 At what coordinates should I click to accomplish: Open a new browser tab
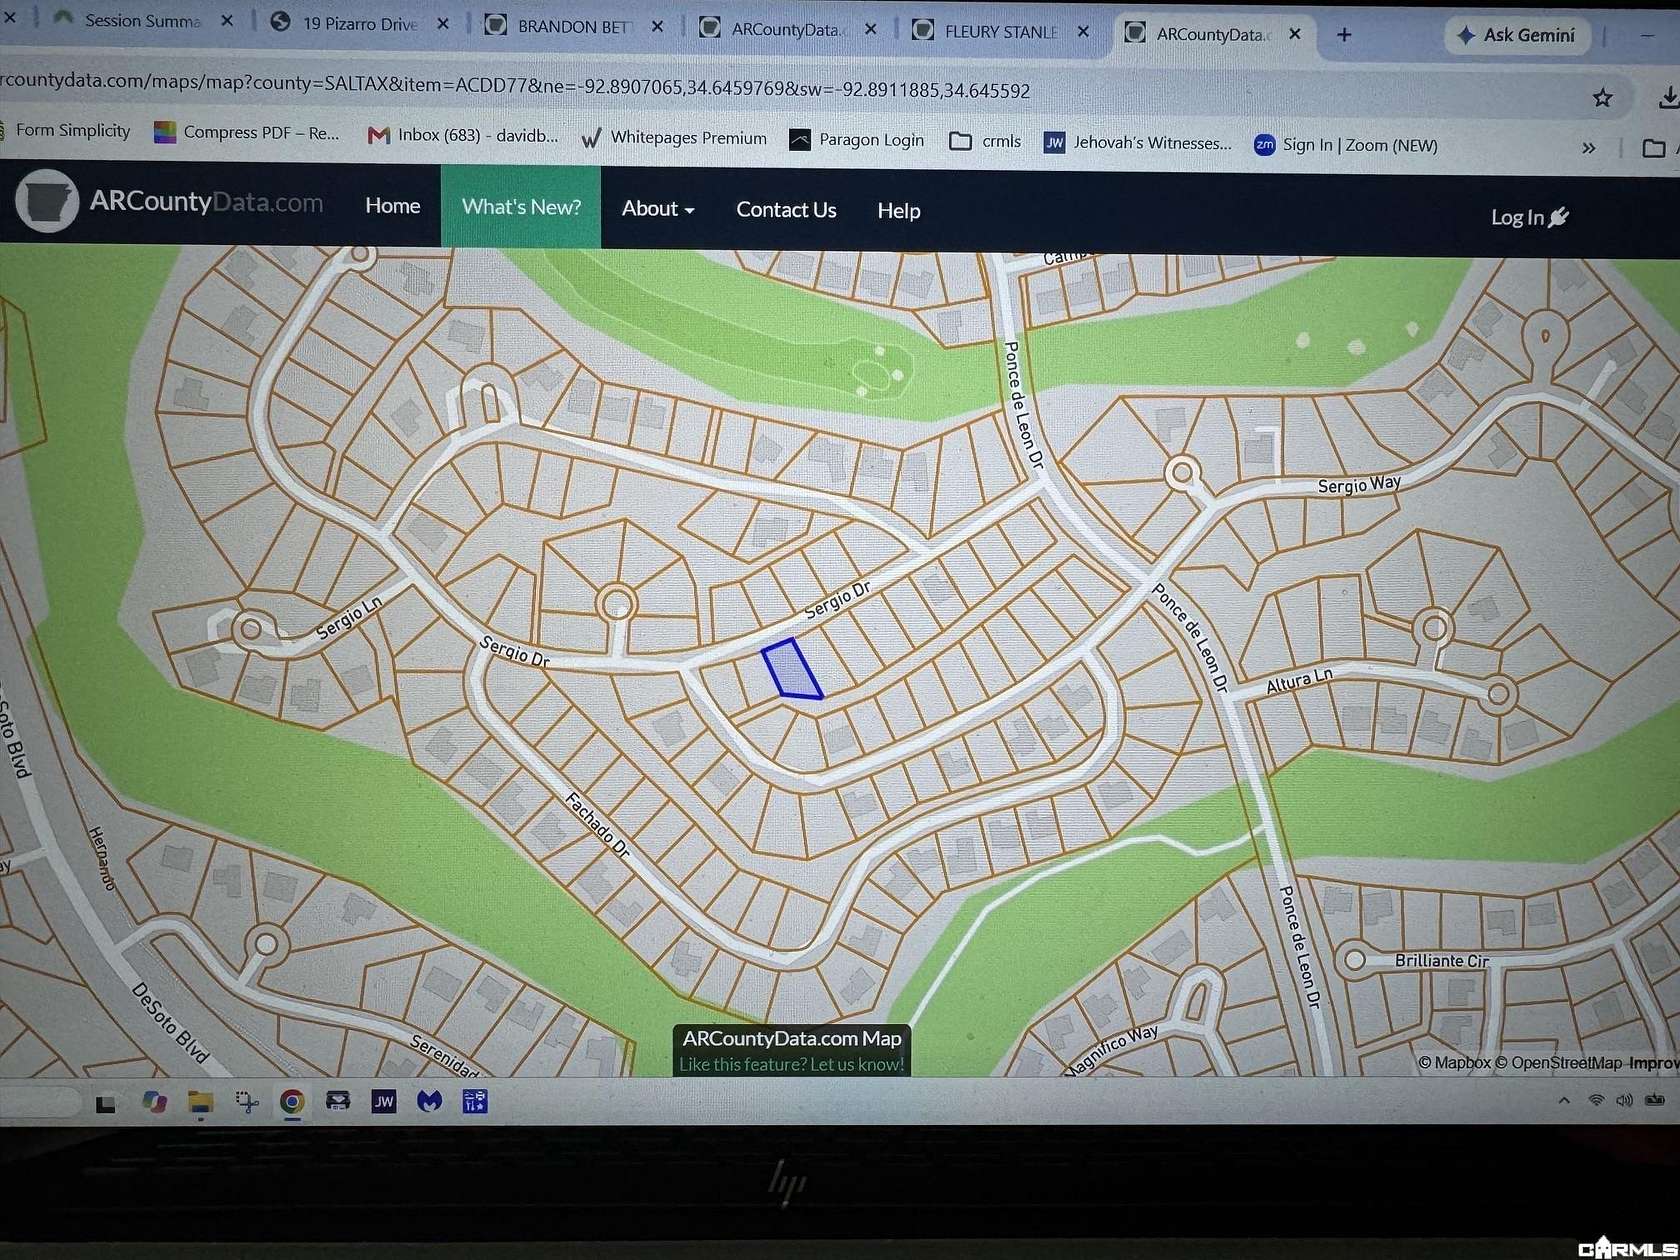tap(1344, 35)
